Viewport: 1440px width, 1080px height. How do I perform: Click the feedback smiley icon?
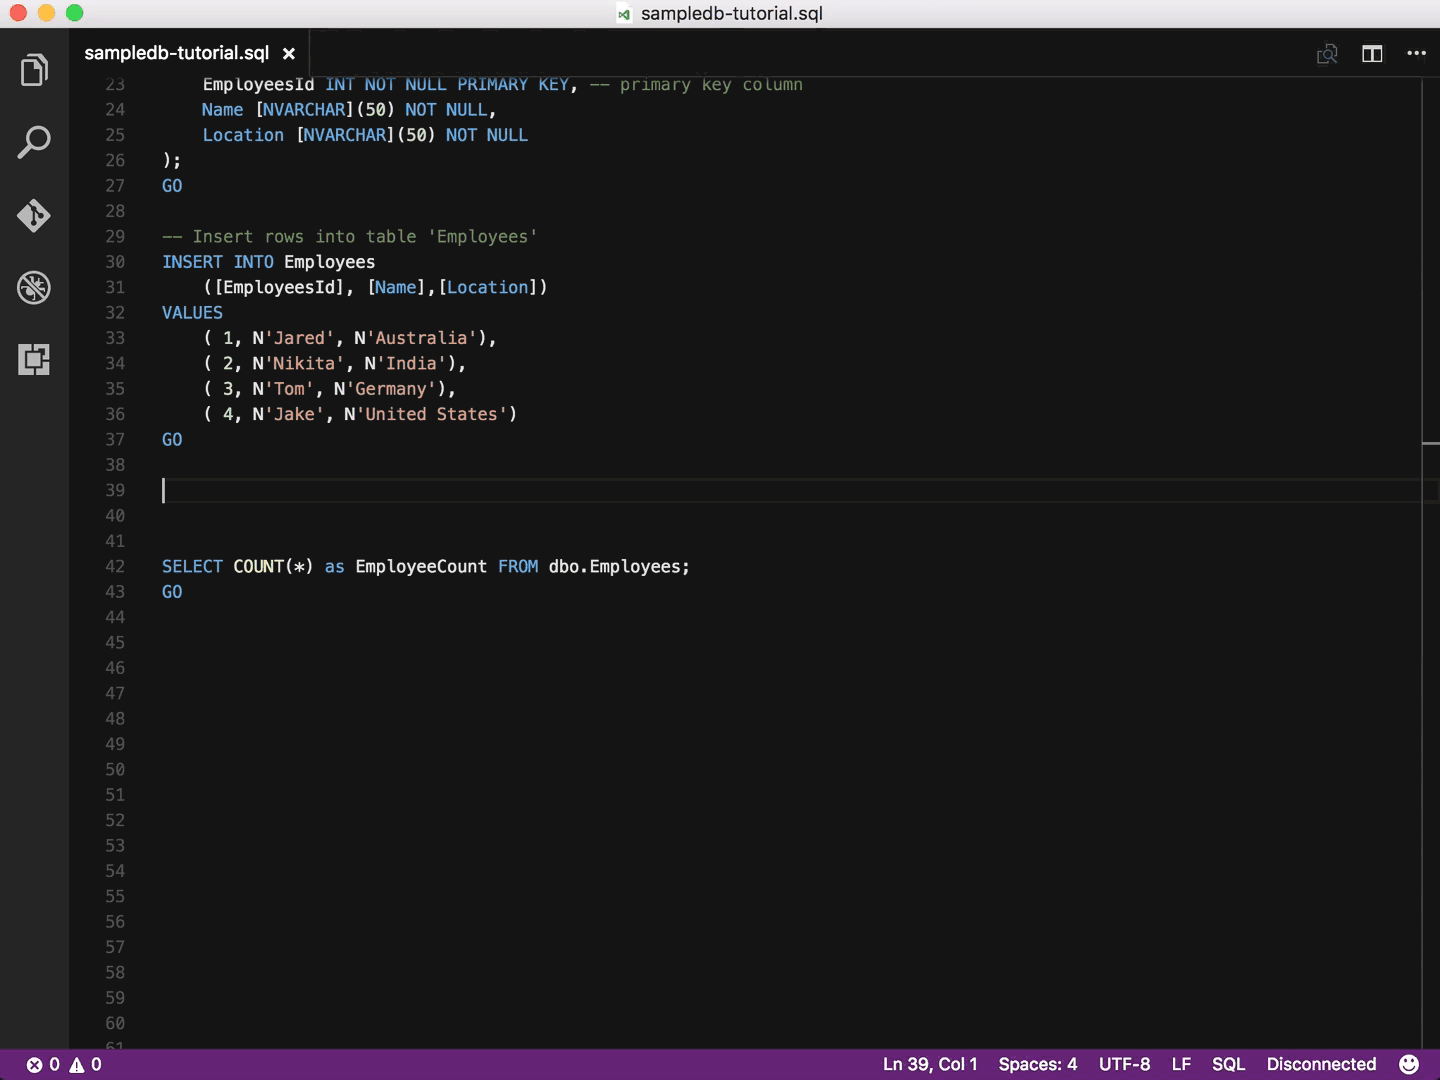(1409, 1064)
